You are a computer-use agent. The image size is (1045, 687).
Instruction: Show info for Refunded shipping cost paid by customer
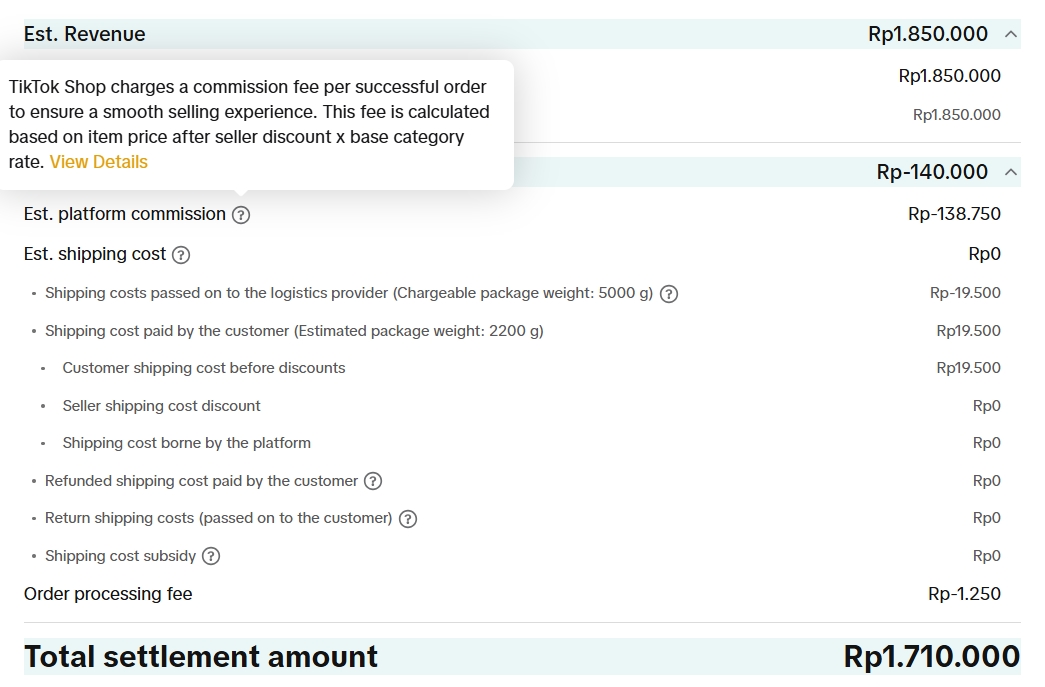pyautogui.click(x=373, y=481)
